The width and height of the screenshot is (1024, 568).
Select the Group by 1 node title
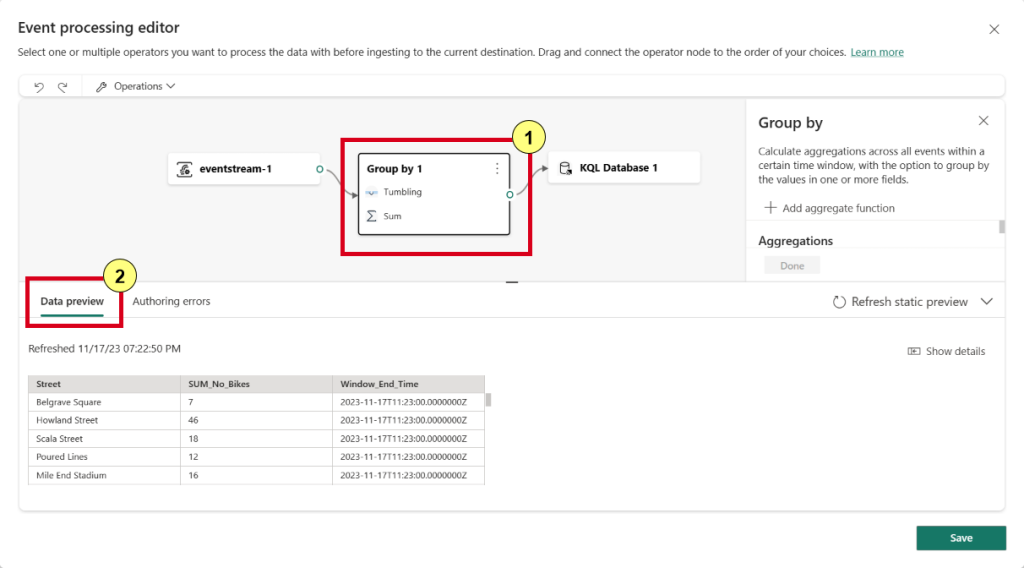click(x=394, y=168)
